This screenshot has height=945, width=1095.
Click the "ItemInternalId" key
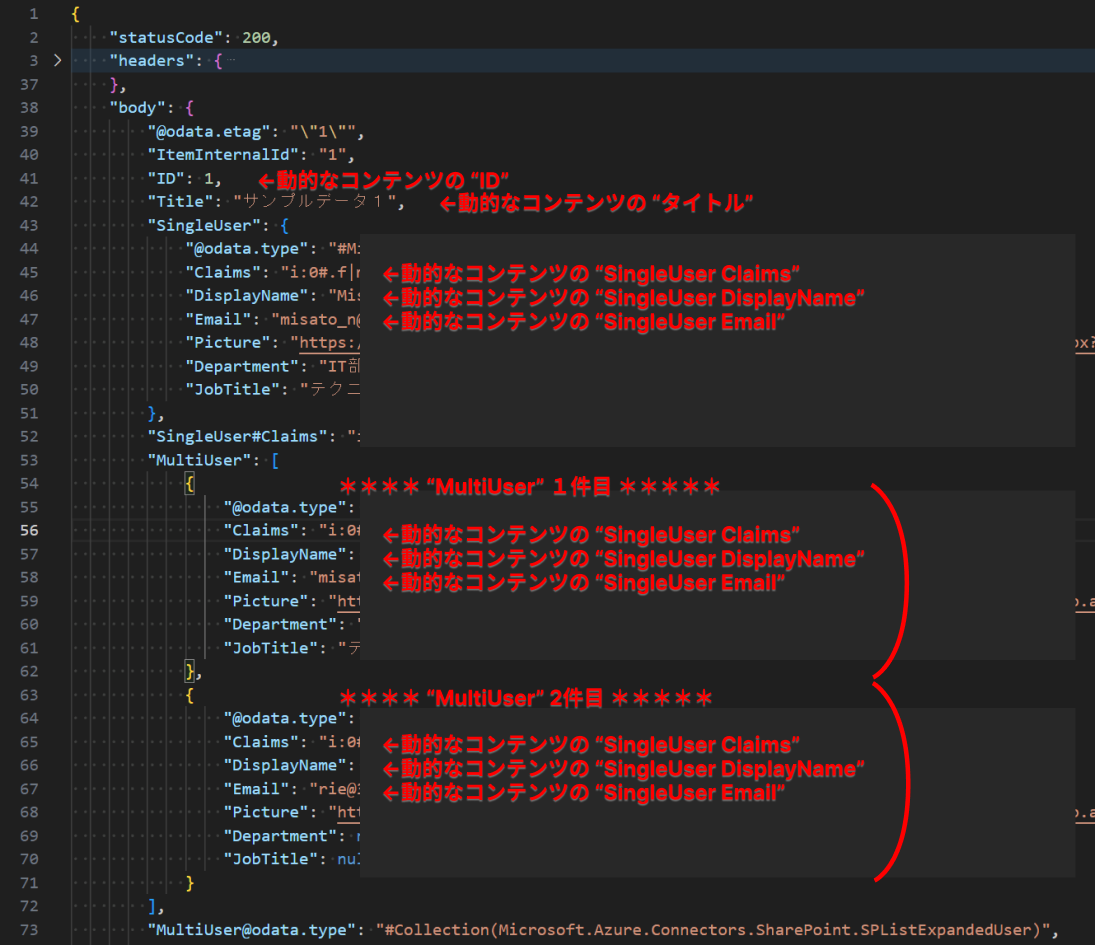pos(223,154)
